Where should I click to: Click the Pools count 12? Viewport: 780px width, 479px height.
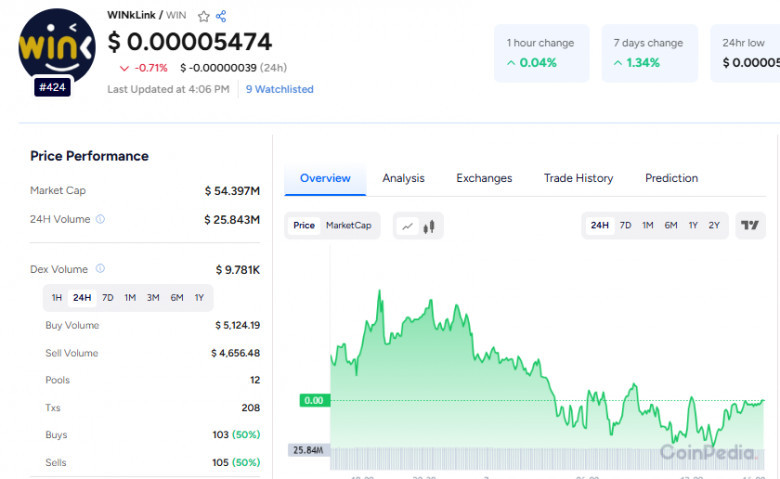coord(255,380)
